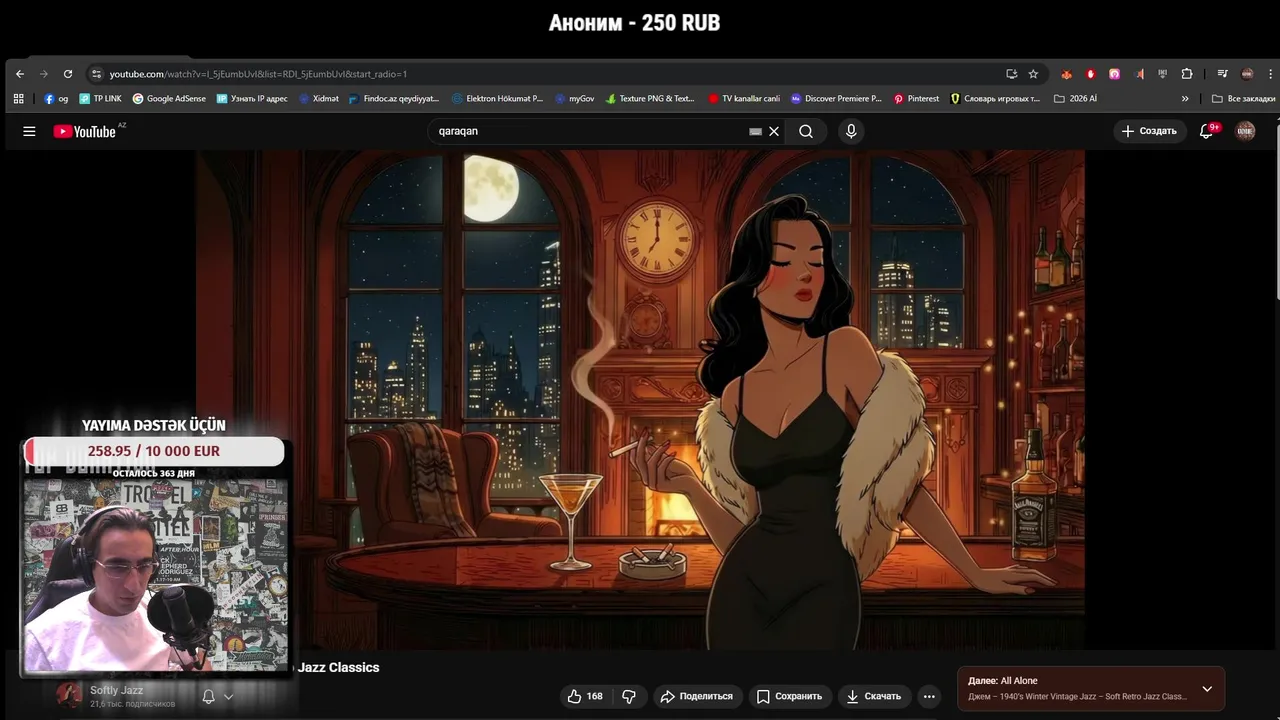The width and height of the screenshot is (1280, 720).
Task: Start voice search with microphone
Action: coord(851,131)
